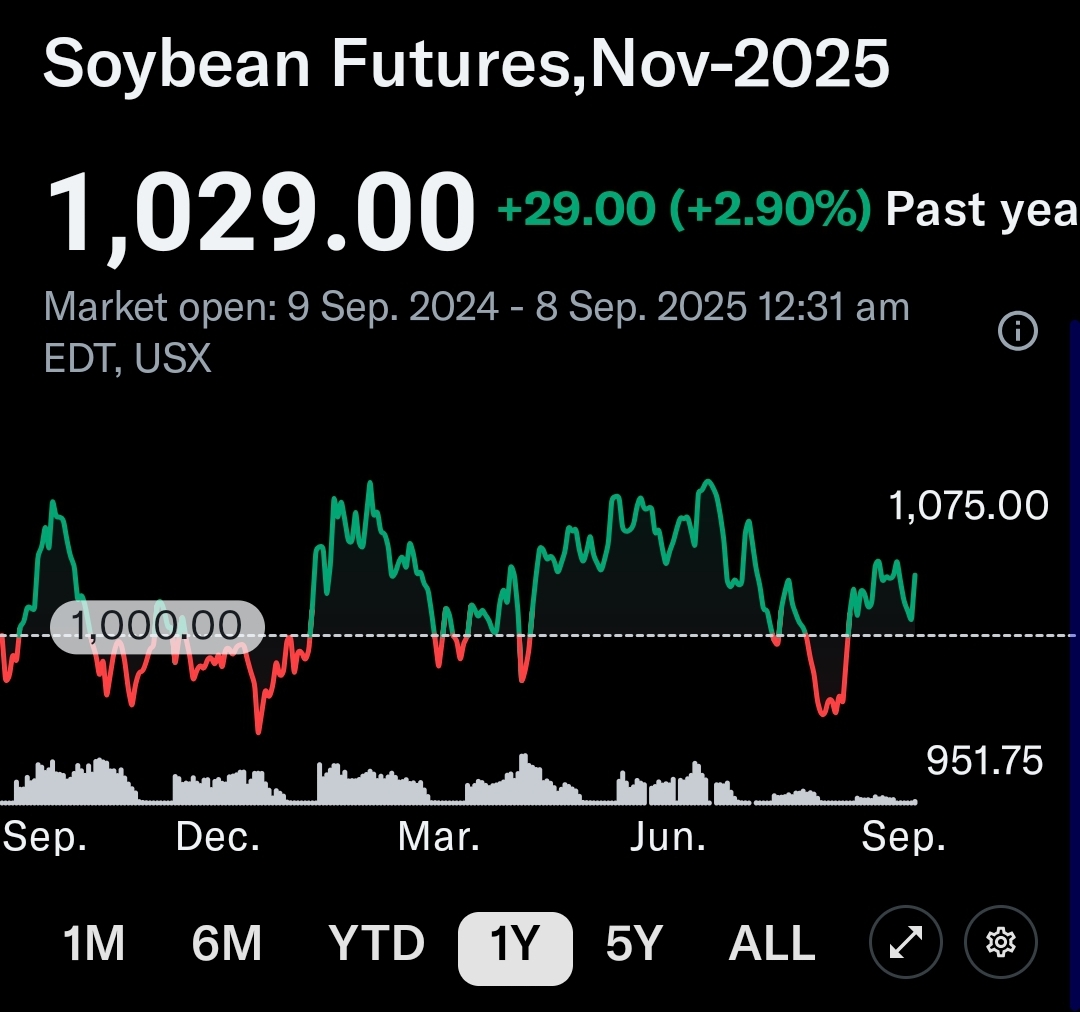This screenshot has width=1080, height=1012.
Task: Open chart settings gear icon
Action: click(x=1001, y=942)
